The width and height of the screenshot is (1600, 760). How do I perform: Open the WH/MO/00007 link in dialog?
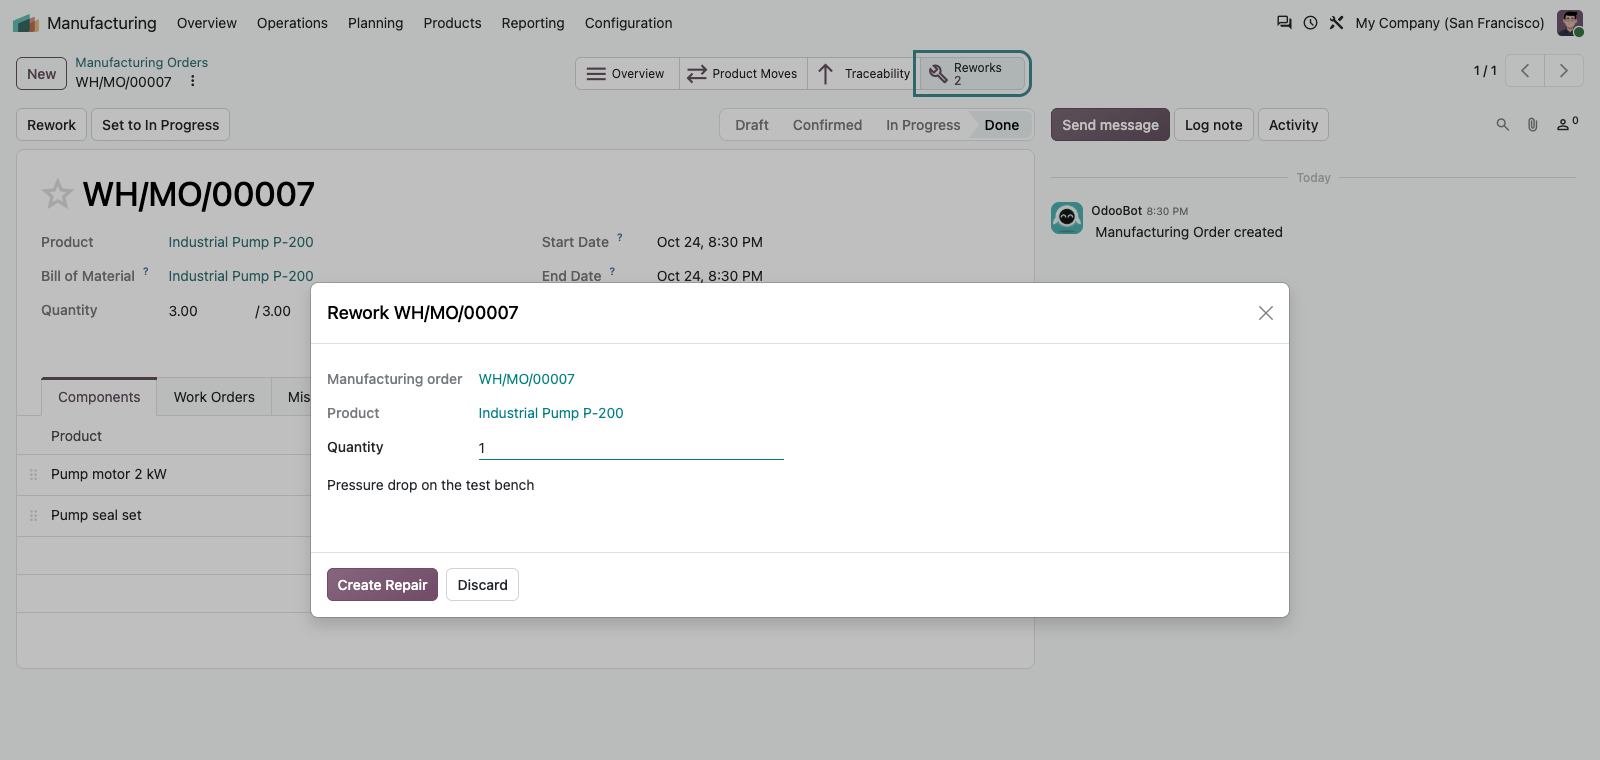pos(526,379)
